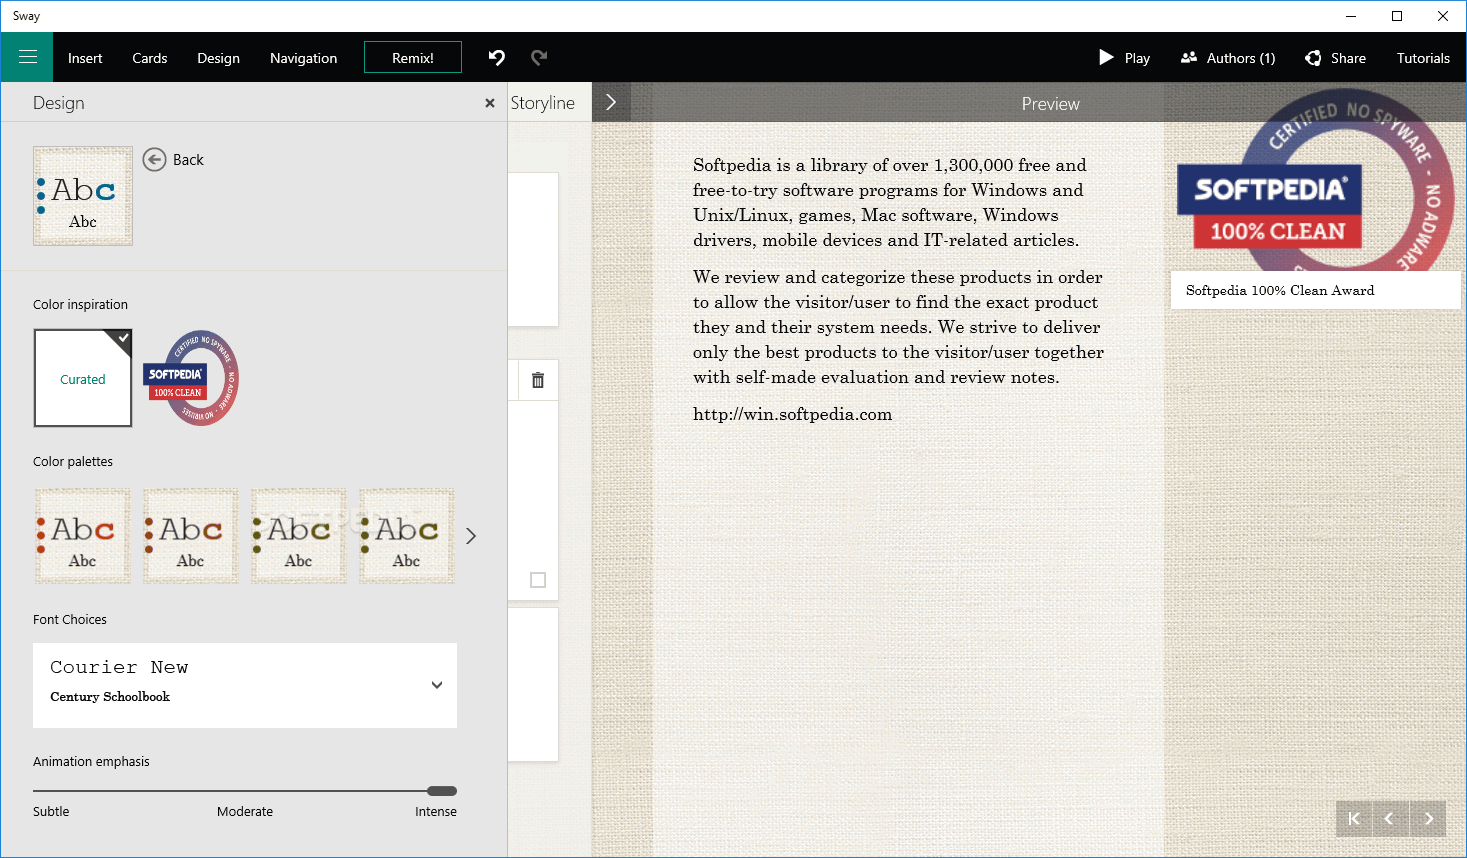Click the Animation emphasis slider handle
Viewport: 1467px width, 858px height.
click(x=442, y=791)
